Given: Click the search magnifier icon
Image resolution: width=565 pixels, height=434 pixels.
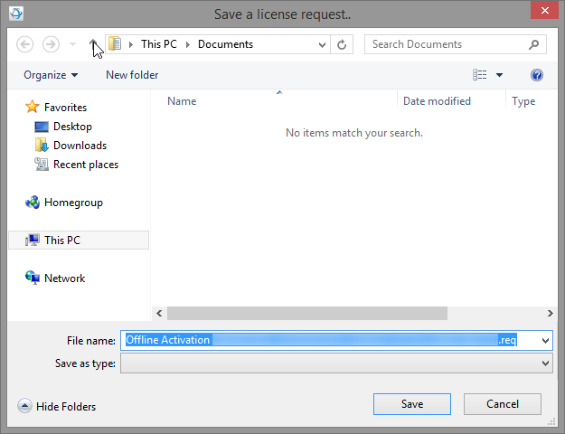Looking at the screenshot, I should [534, 44].
